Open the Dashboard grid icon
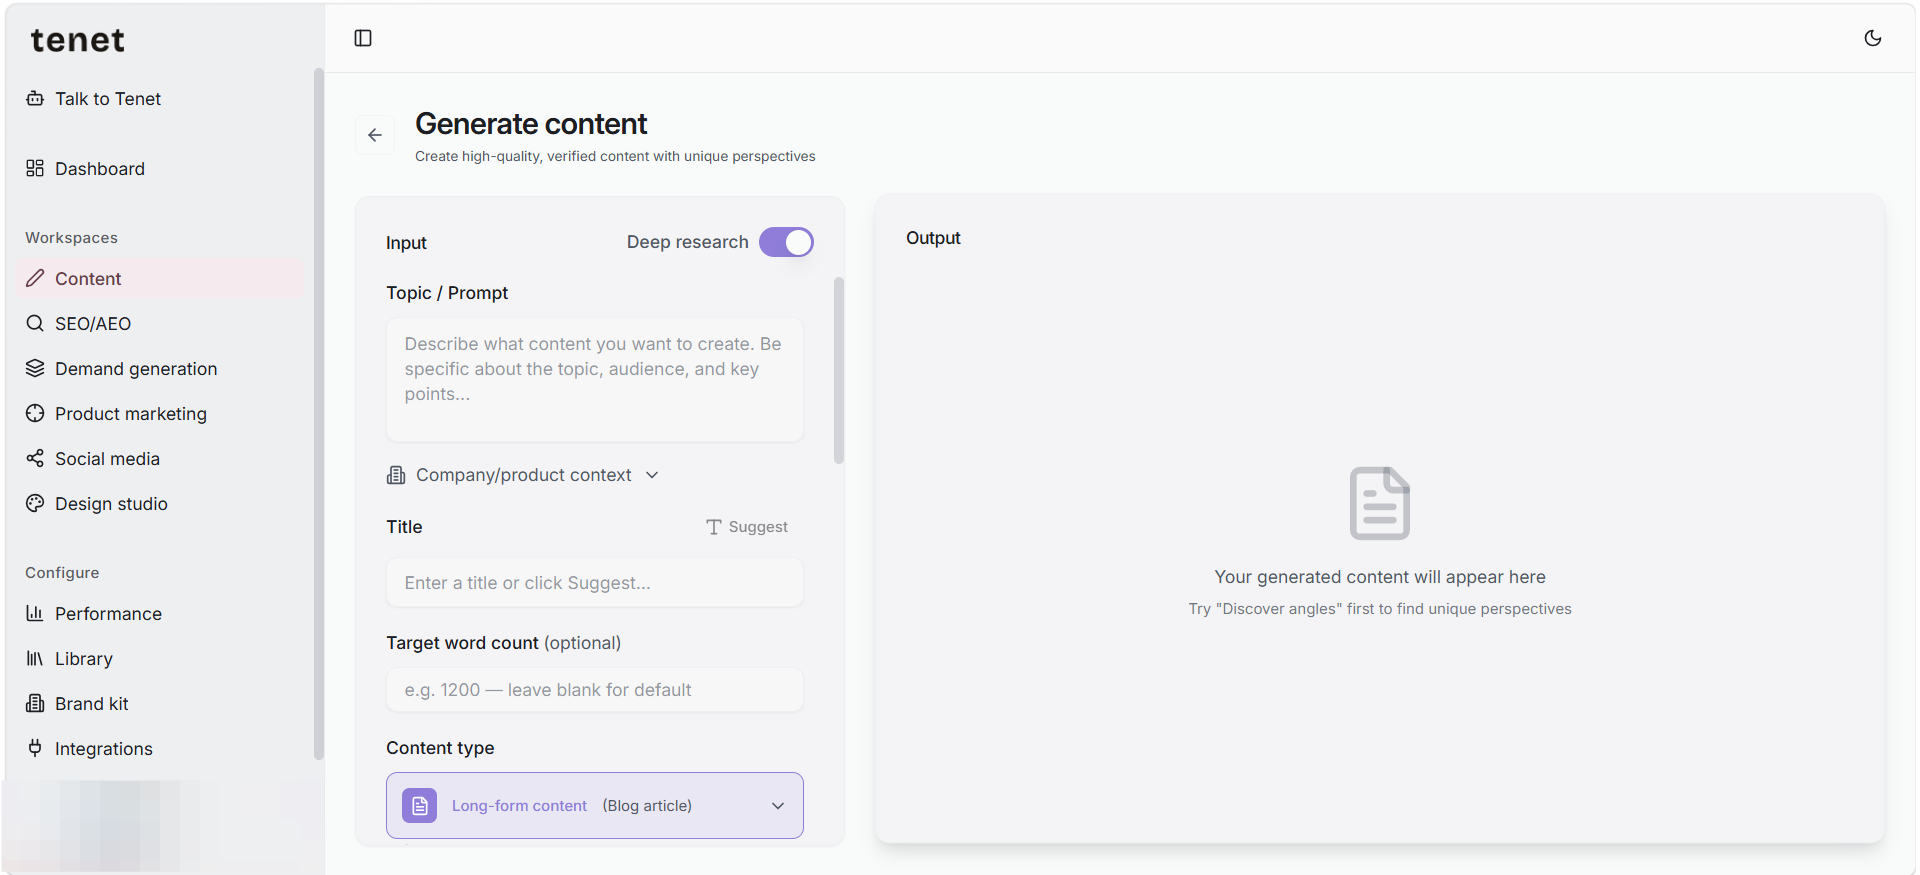The image size is (1920, 875). click(x=35, y=168)
